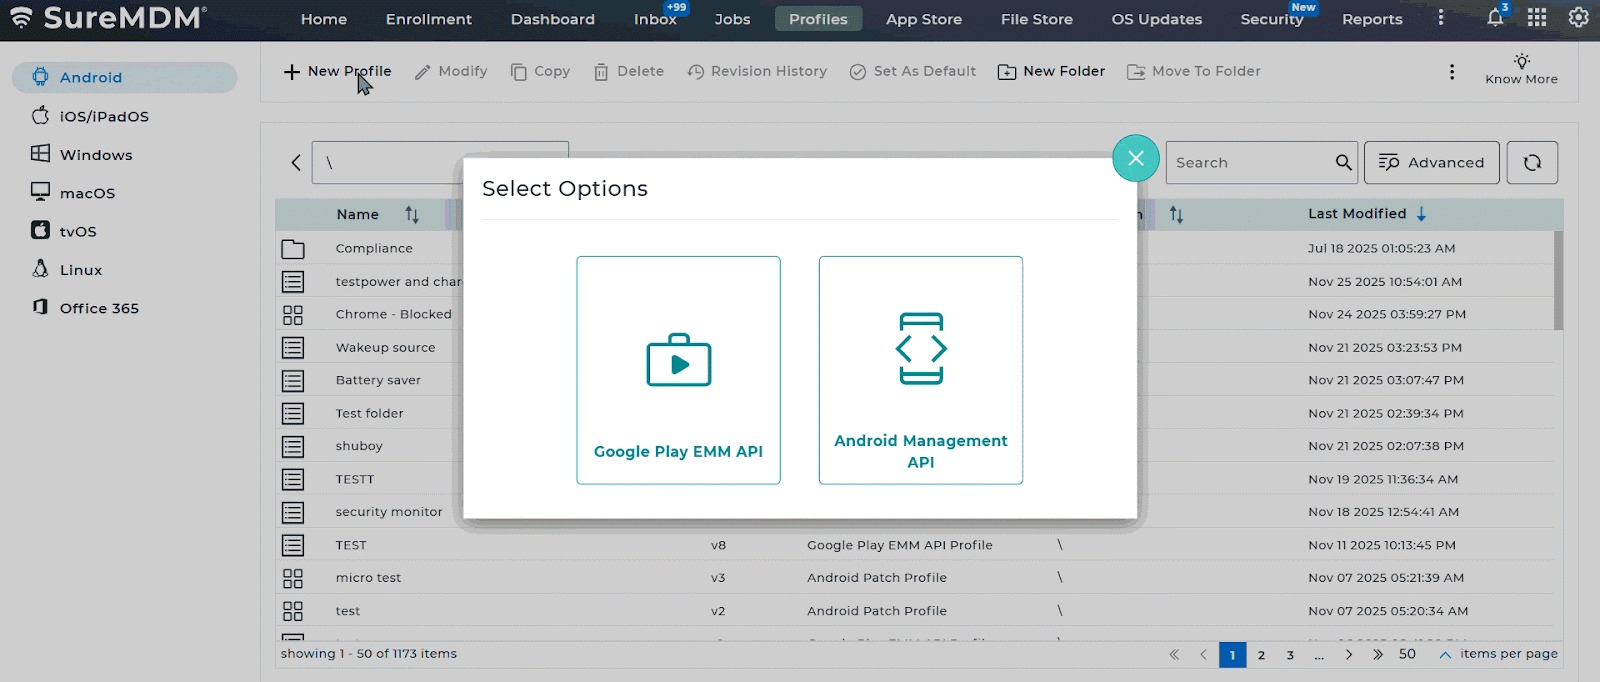This screenshot has width=1600, height=682.
Task: Click the search magnifier icon
Action: 1343,162
